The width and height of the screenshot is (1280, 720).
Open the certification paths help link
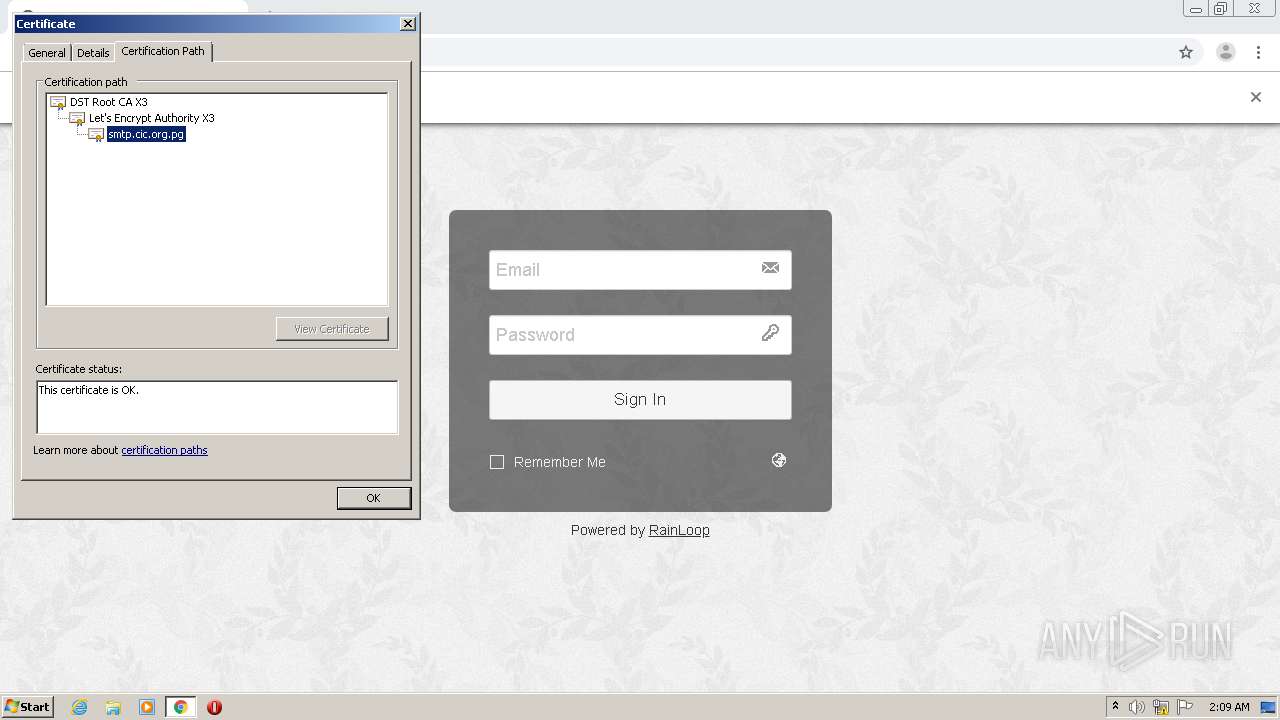[164, 450]
